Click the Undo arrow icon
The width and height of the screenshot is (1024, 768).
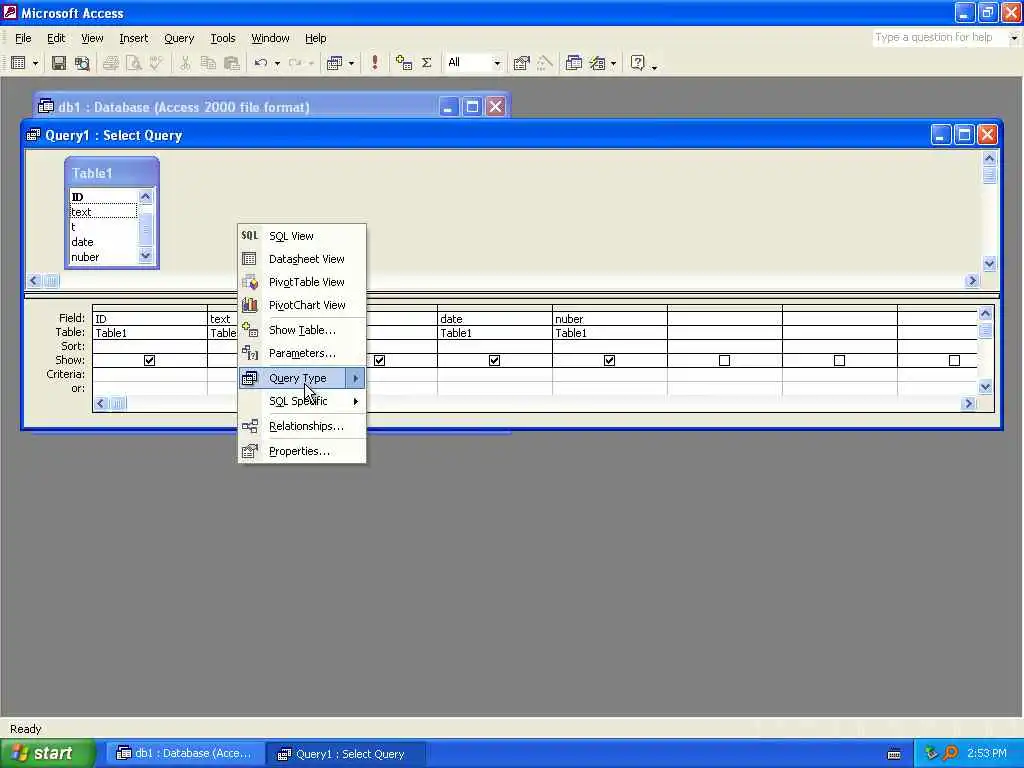tap(260, 63)
